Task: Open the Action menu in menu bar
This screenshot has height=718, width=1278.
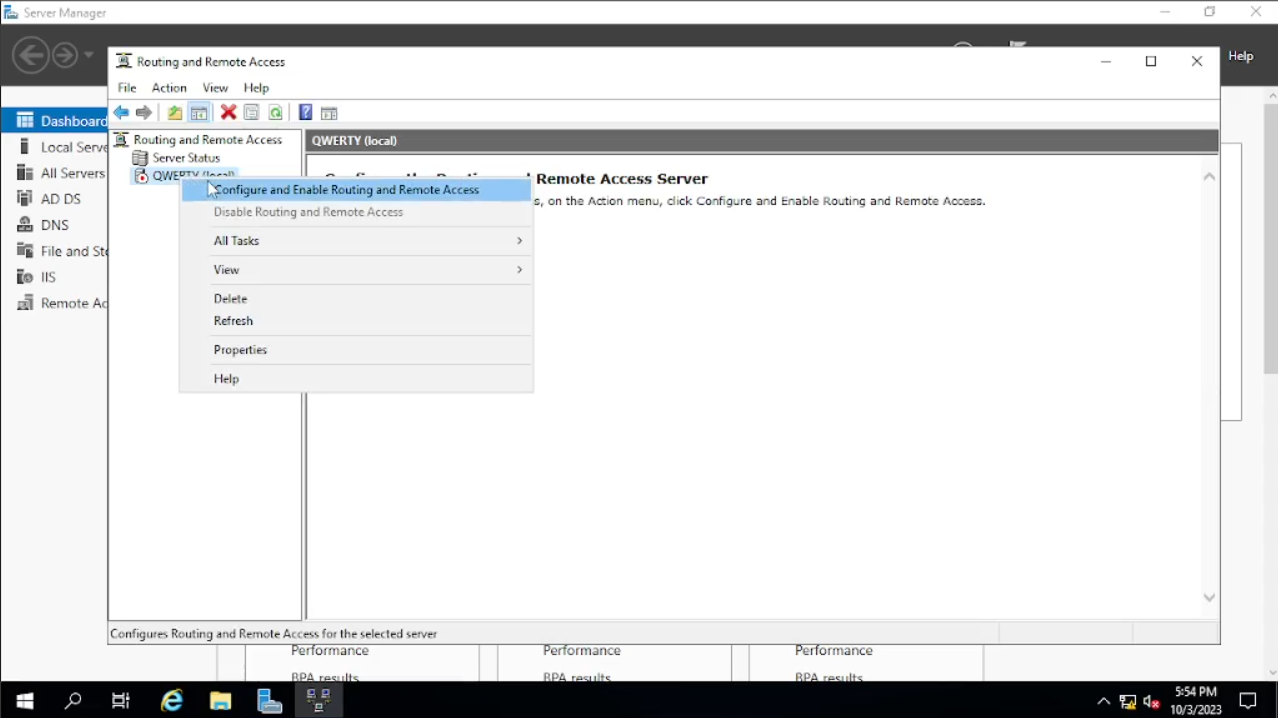Action: (169, 88)
